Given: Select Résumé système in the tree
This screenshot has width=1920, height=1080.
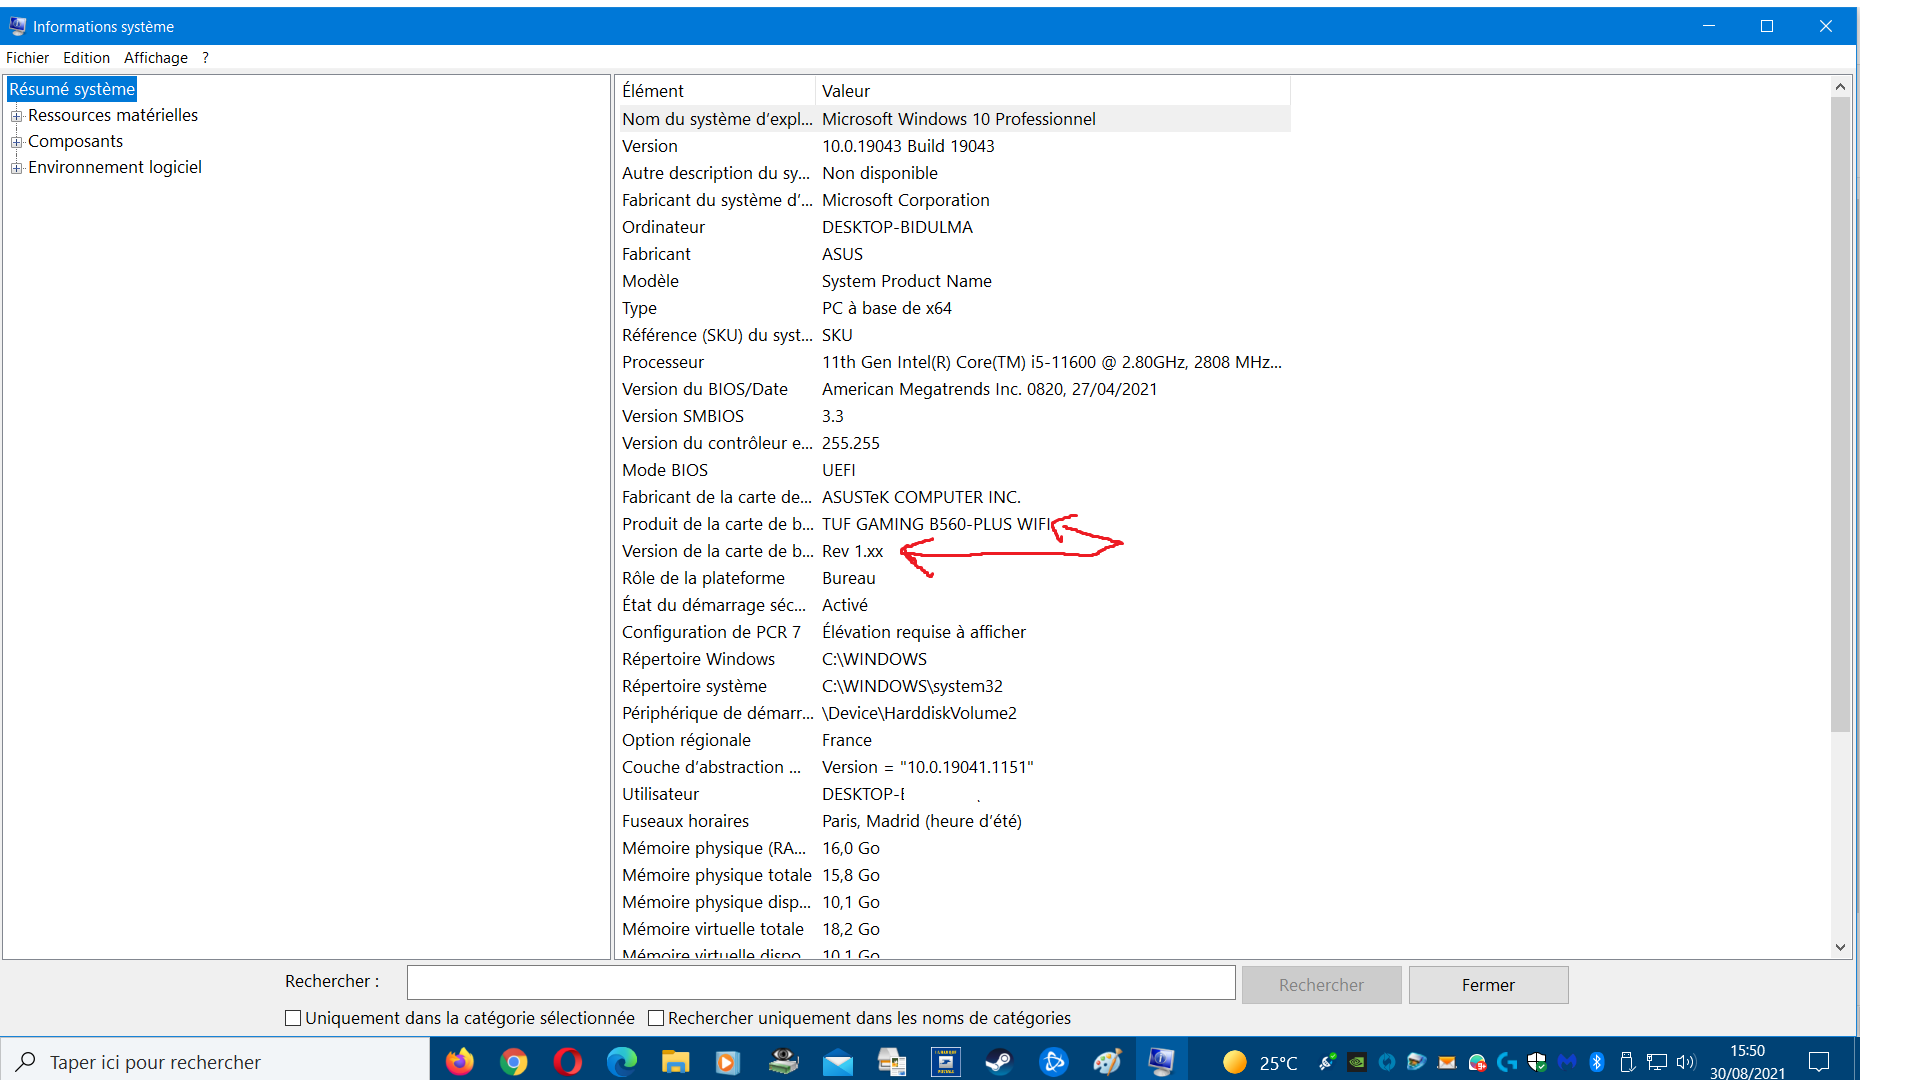Looking at the screenshot, I should (x=72, y=89).
